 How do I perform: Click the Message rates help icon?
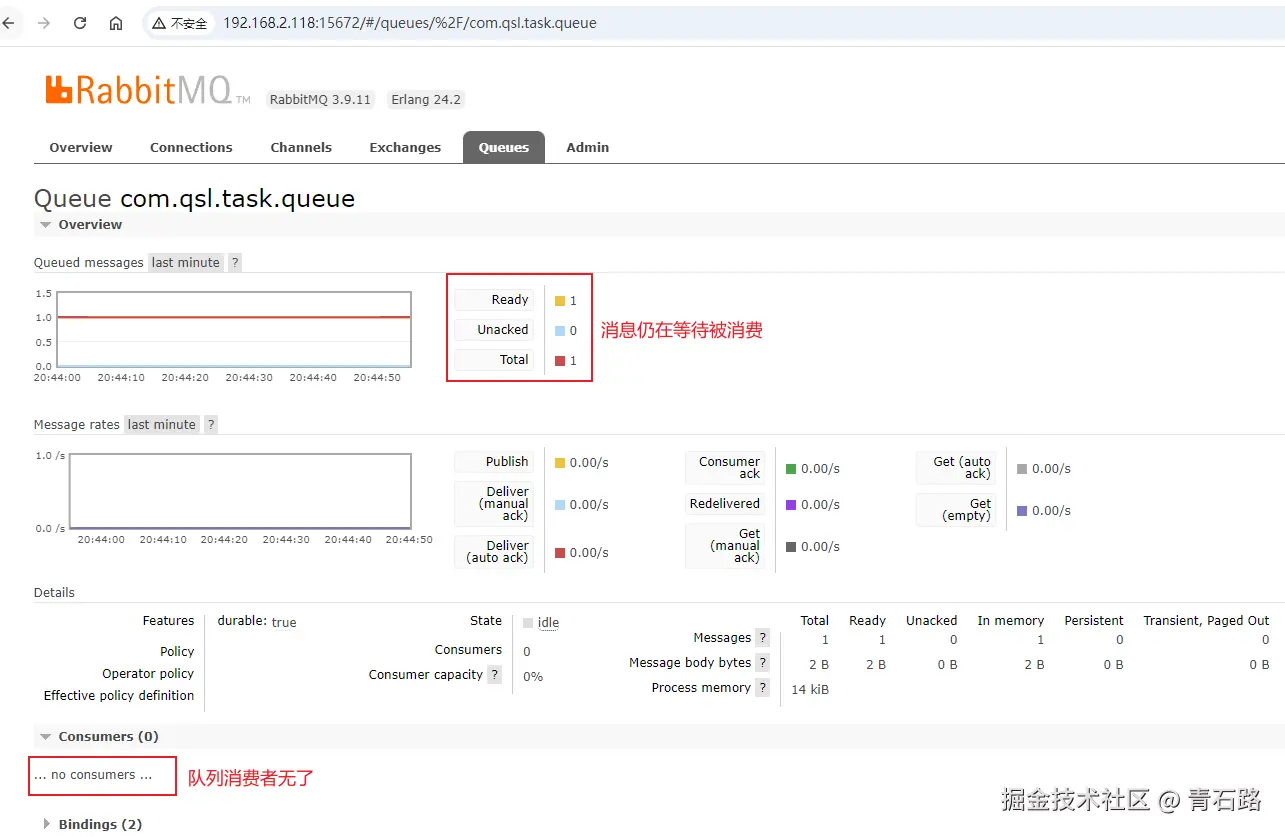tap(211, 424)
